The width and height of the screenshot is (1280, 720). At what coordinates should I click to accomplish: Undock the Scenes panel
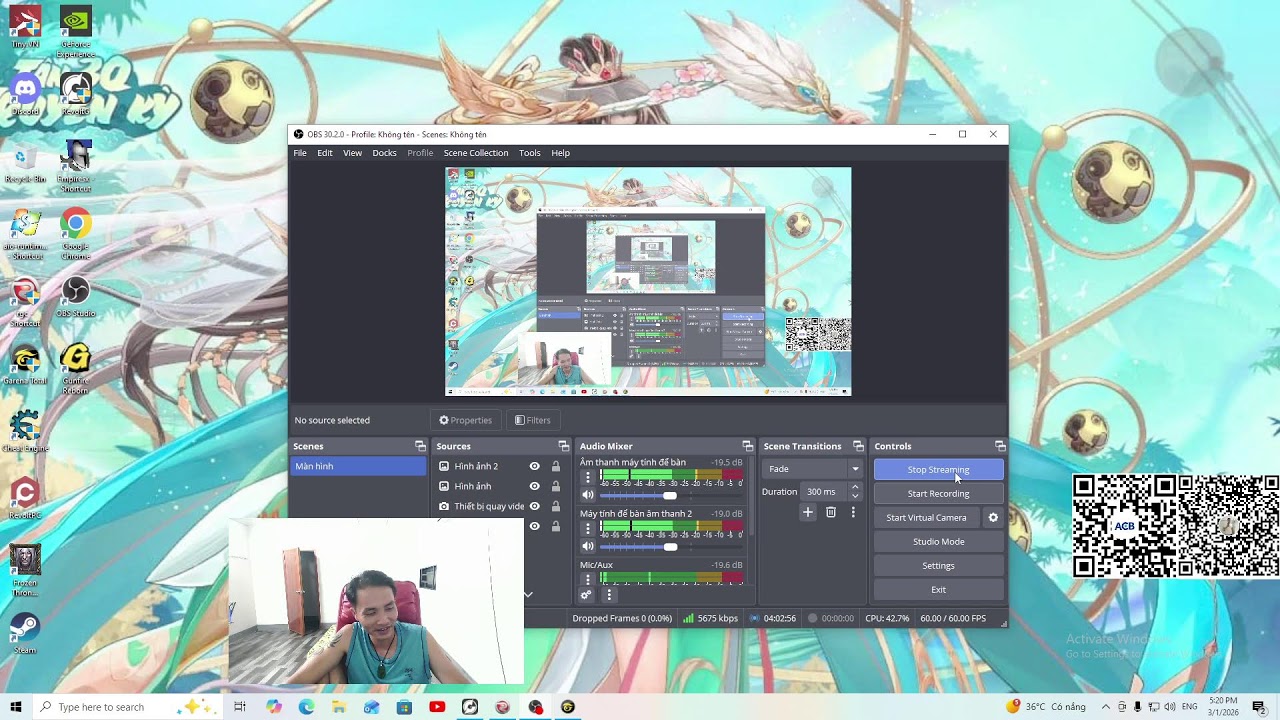[420, 446]
